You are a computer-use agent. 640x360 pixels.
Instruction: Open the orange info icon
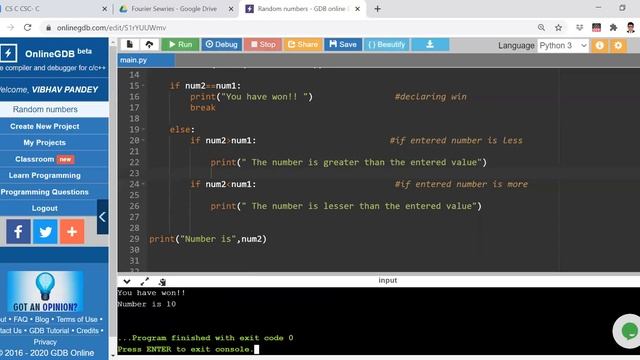tap(599, 45)
